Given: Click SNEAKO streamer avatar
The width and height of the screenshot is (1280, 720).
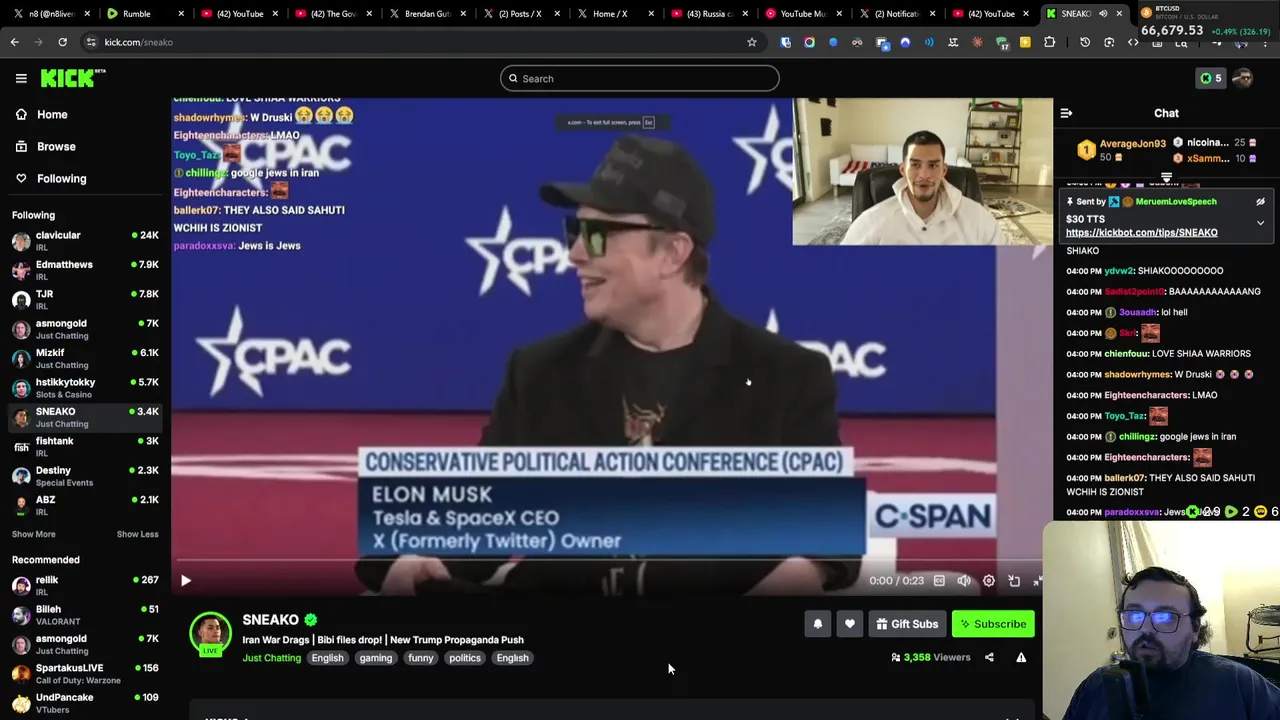Looking at the screenshot, I should [x=210, y=634].
